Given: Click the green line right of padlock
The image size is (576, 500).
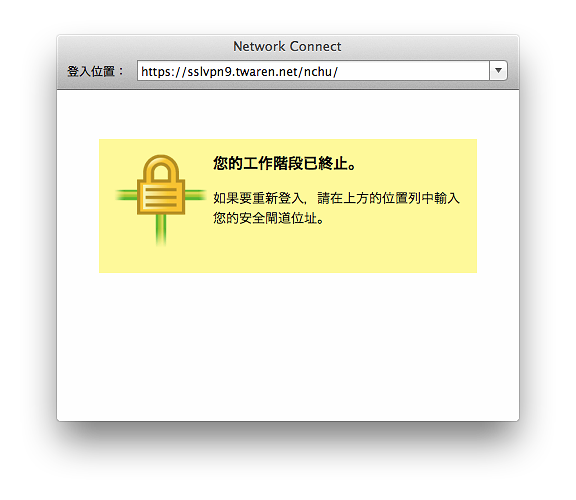Looking at the screenshot, I should [x=195, y=195].
